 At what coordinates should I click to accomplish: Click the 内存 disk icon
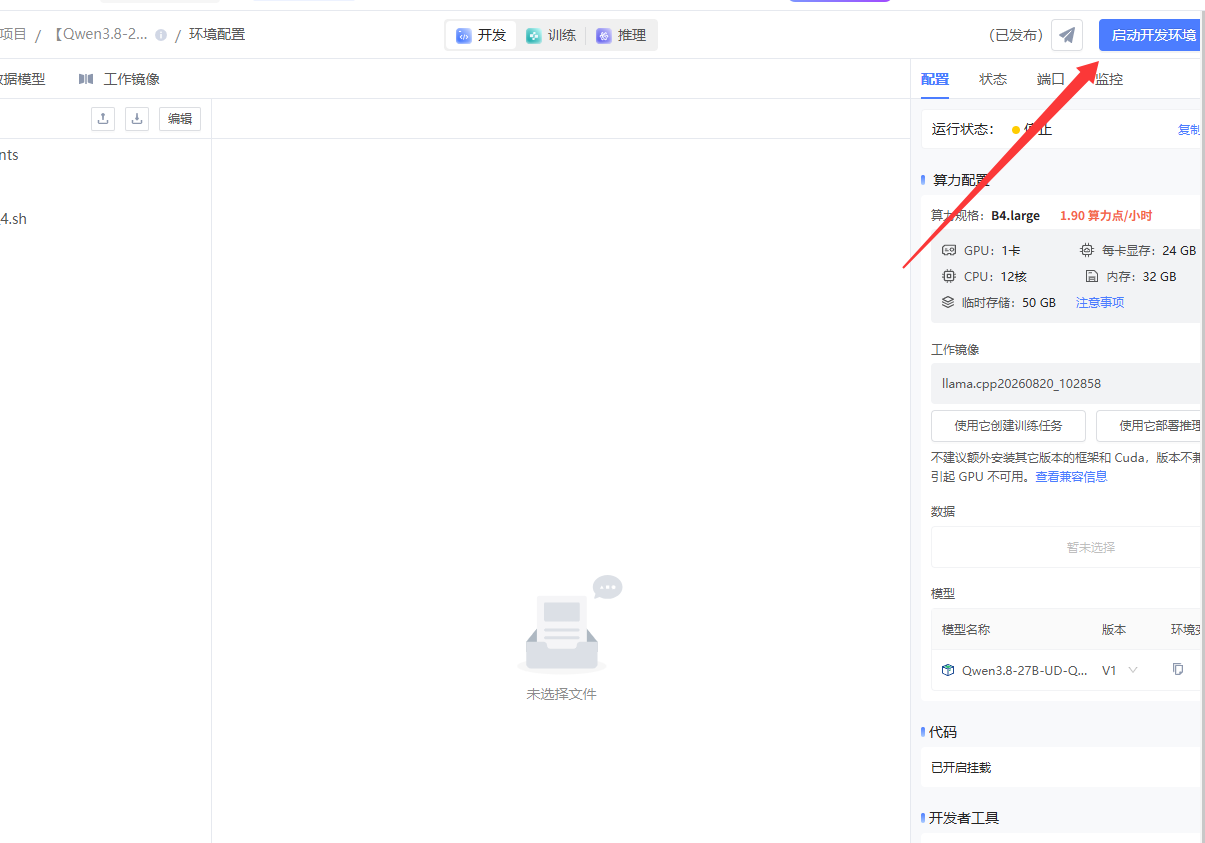click(1092, 276)
